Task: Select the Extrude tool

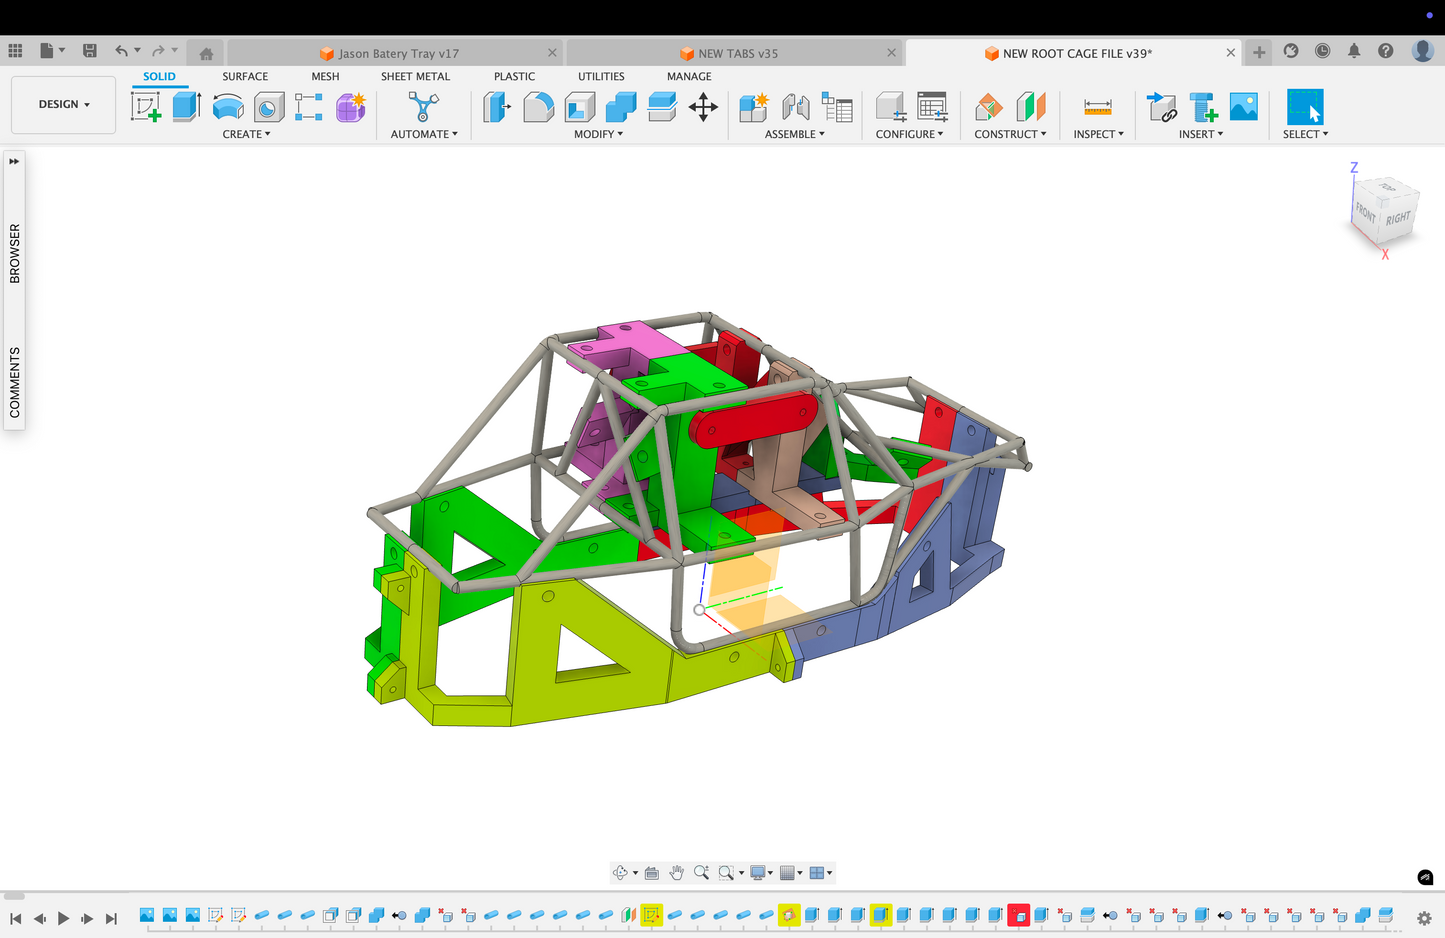Action: [x=187, y=107]
